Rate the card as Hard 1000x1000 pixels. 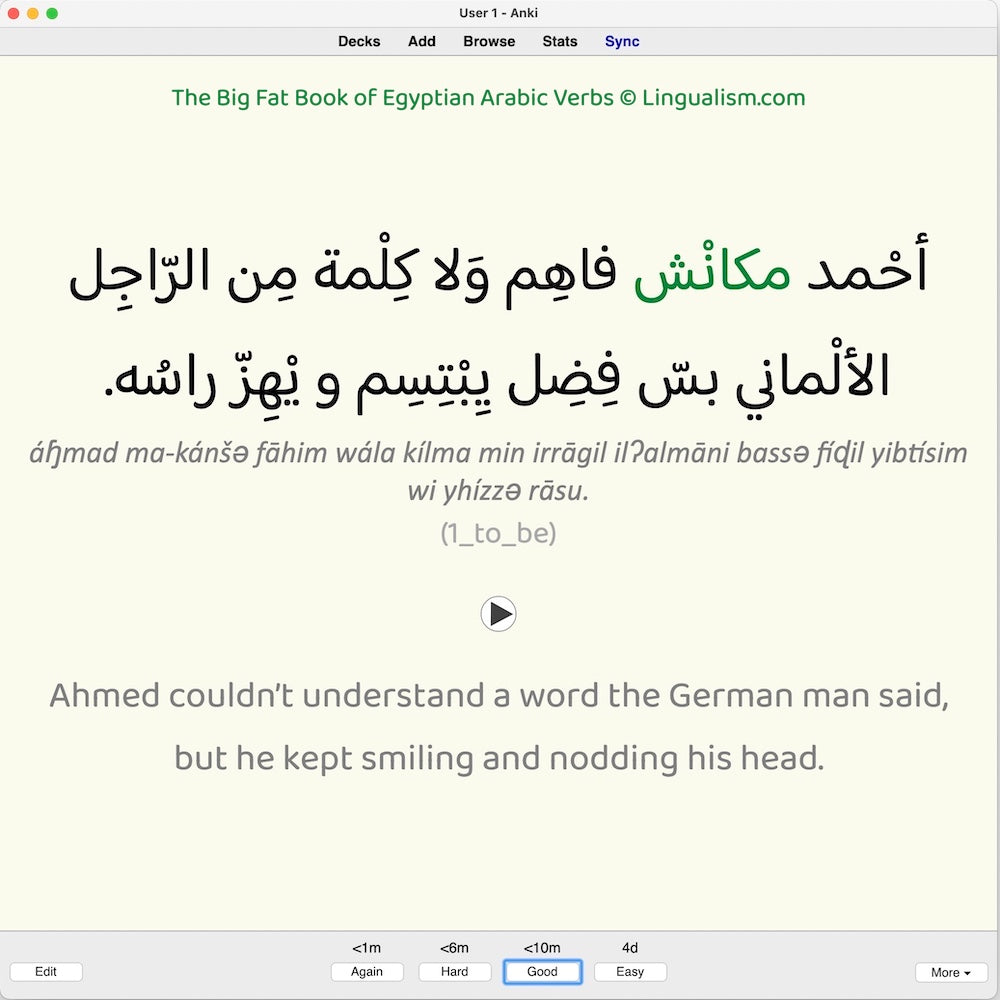tap(454, 971)
